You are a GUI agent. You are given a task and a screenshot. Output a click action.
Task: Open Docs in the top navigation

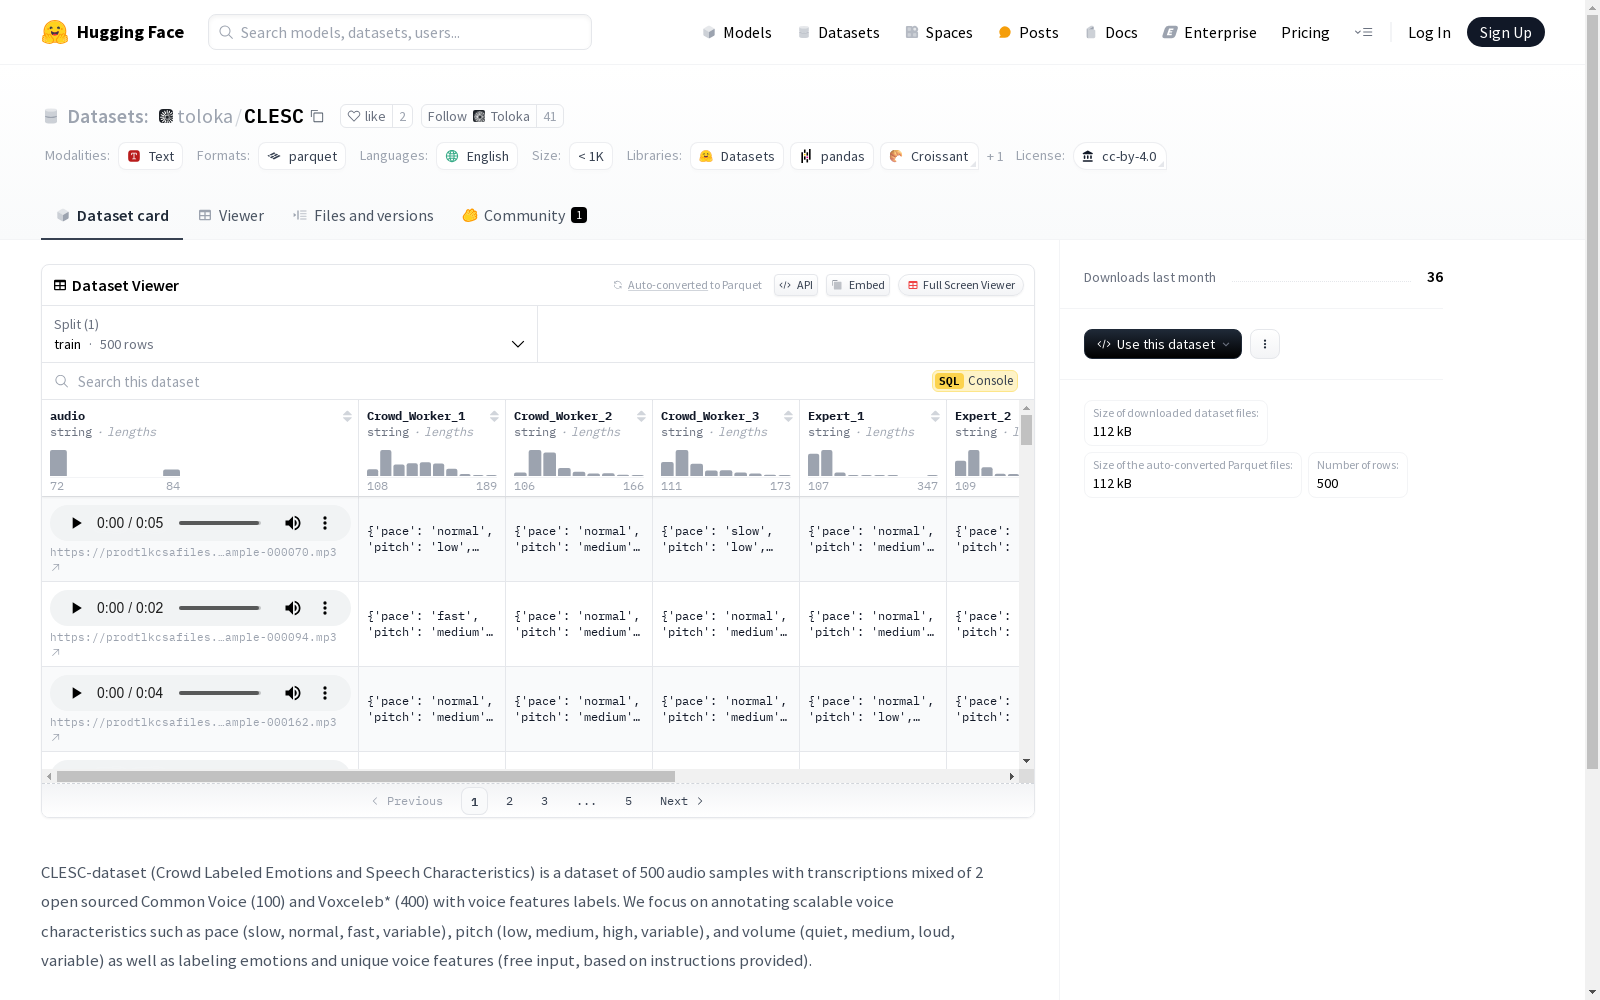tap(1111, 32)
